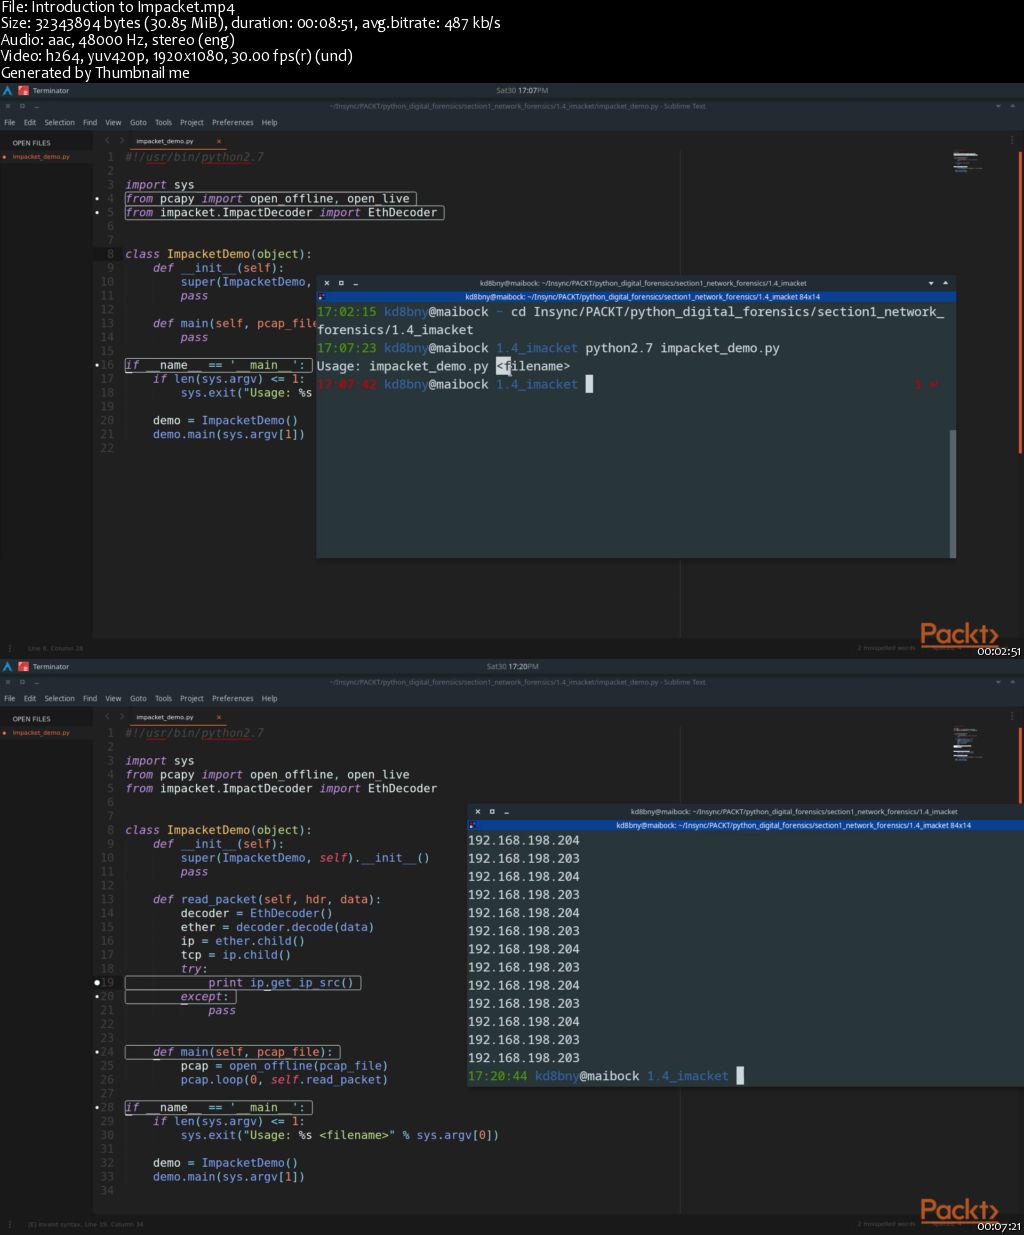Click down arrow on lower Sublime title bar
The height and width of the screenshot is (1235, 1024).
pyautogui.click(x=998, y=682)
